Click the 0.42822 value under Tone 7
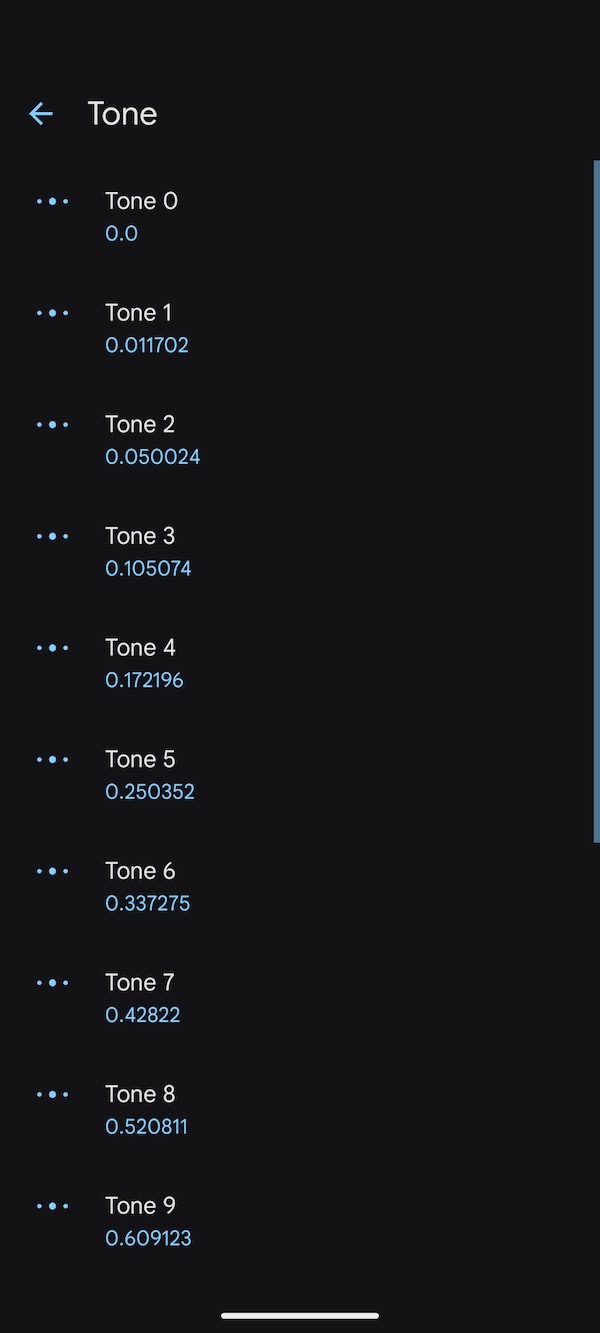The width and height of the screenshot is (600, 1333). (x=143, y=1016)
